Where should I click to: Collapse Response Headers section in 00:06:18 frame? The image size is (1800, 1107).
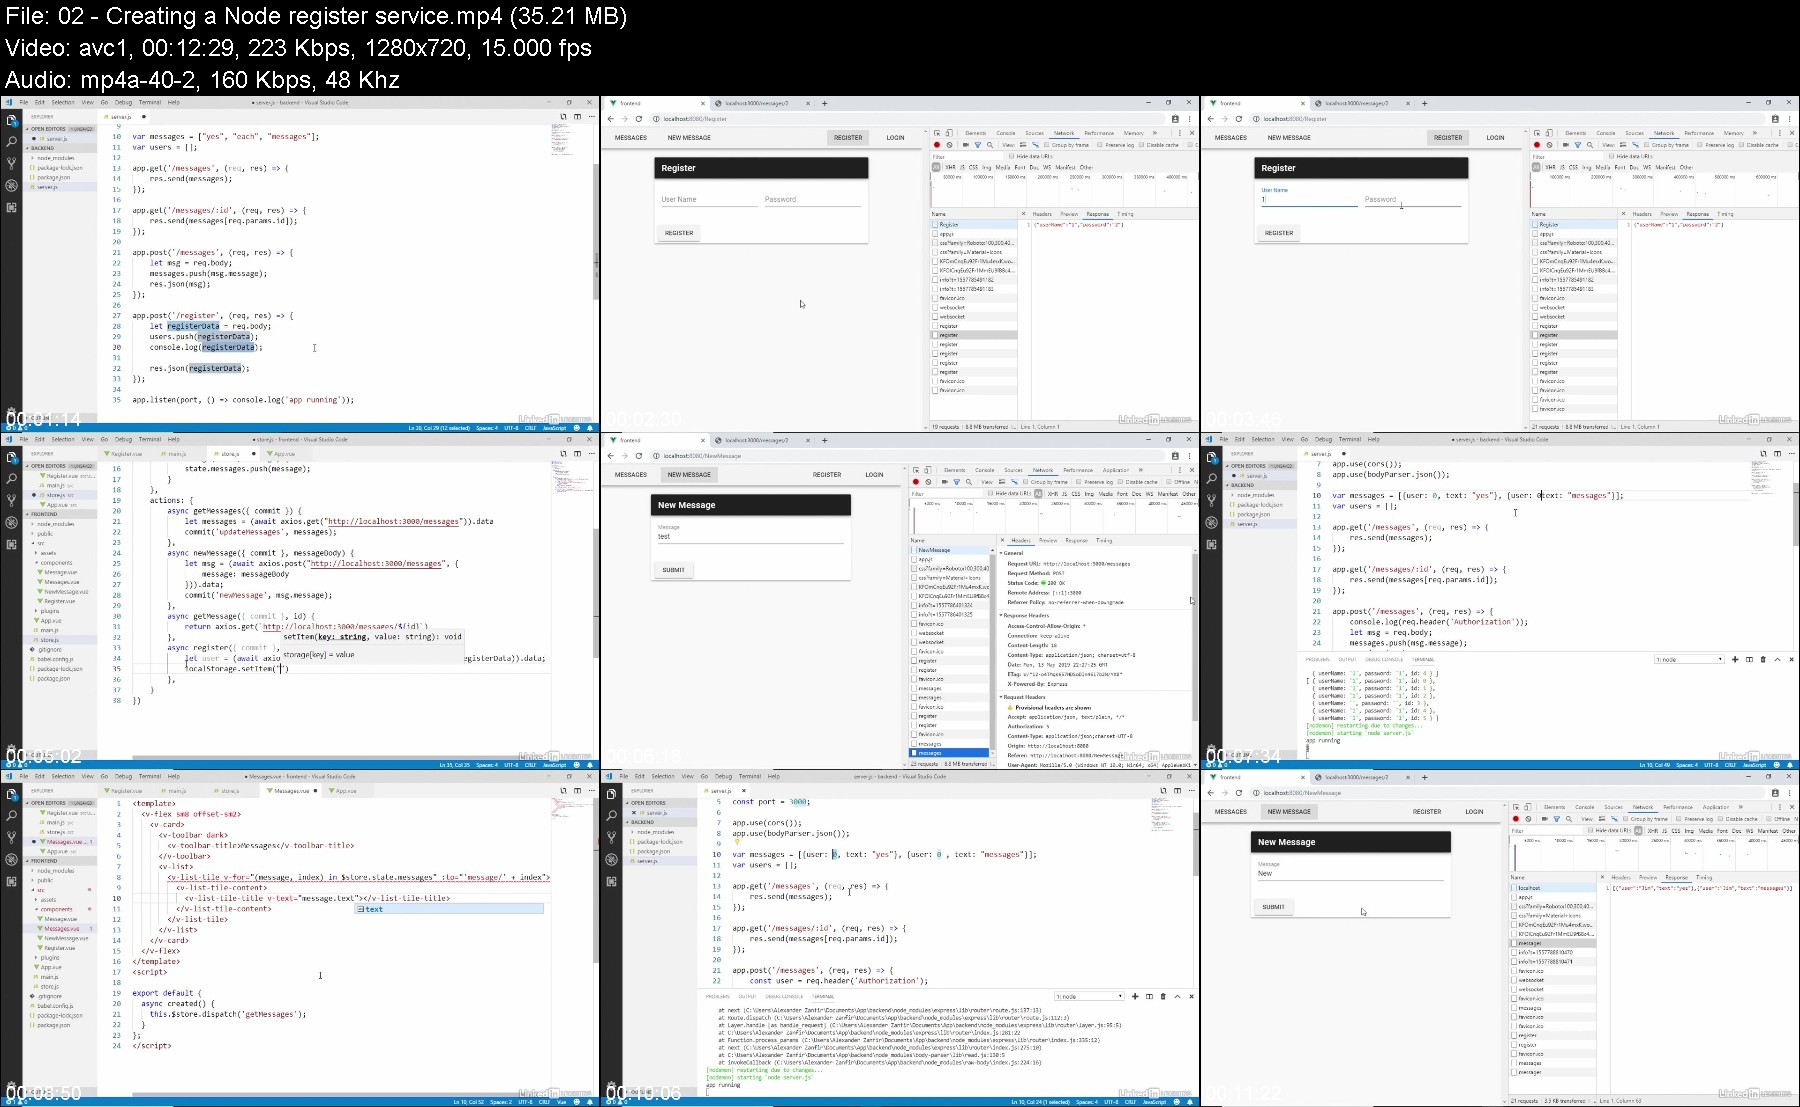coord(1025,615)
